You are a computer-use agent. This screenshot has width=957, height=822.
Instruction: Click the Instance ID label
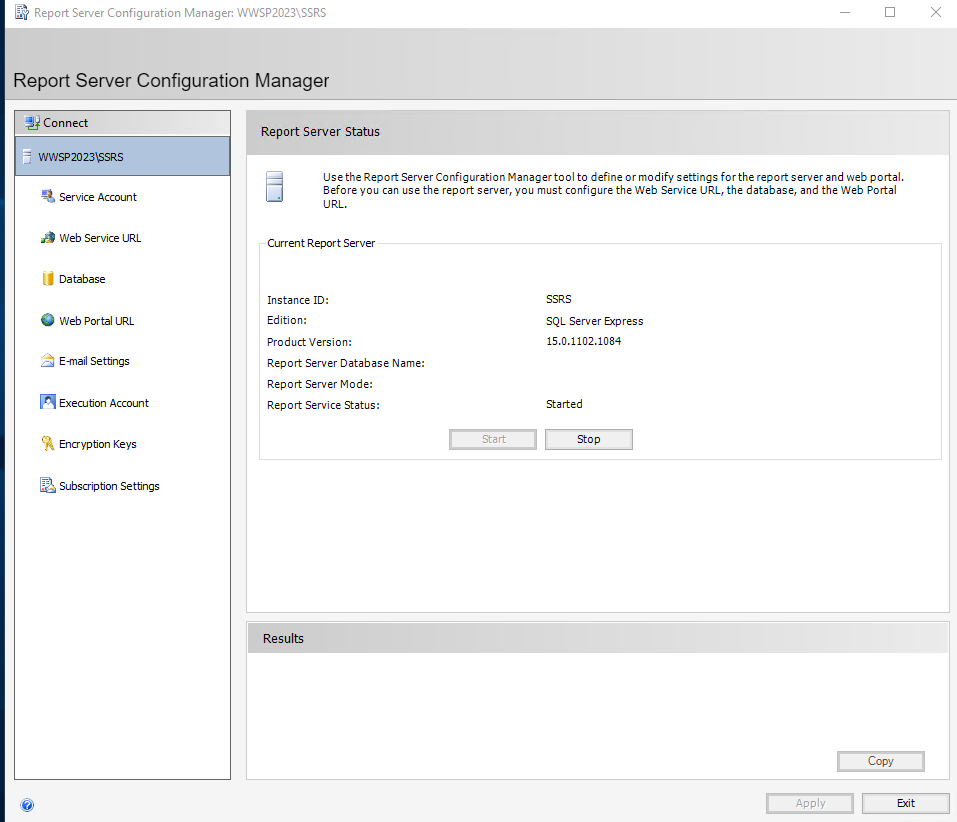298,300
